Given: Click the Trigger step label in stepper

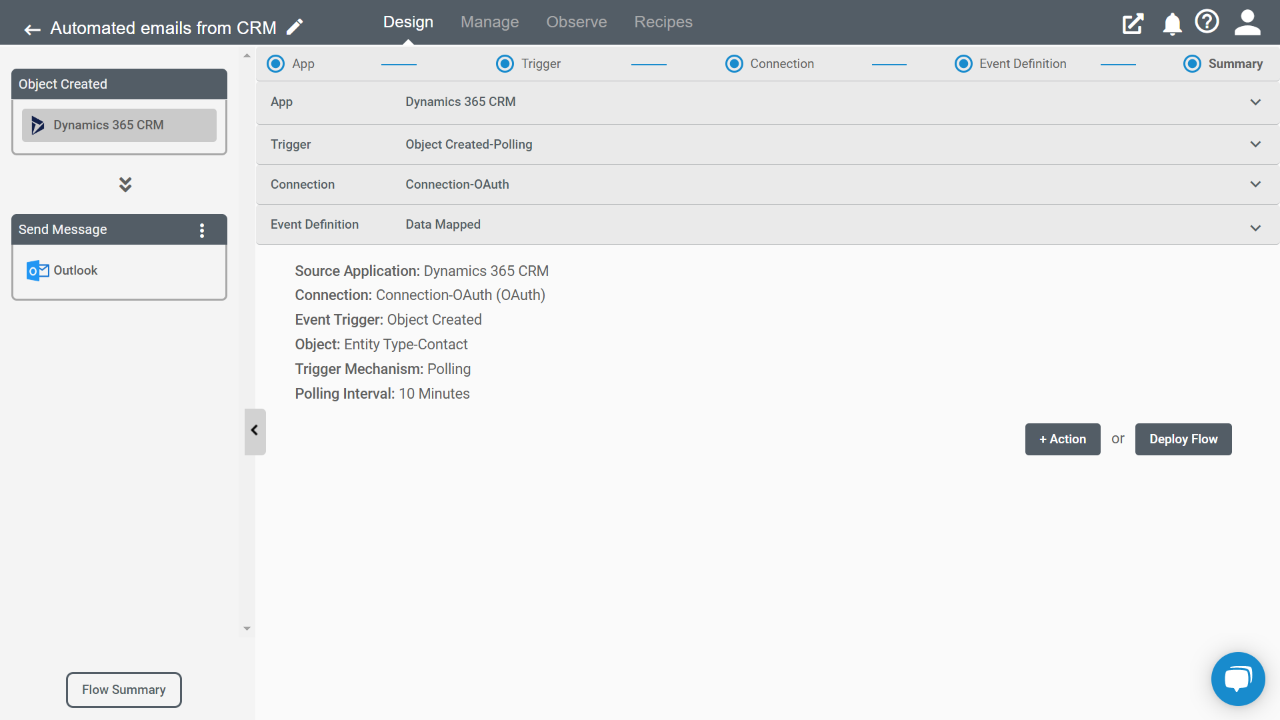Looking at the screenshot, I should tap(541, 64).
